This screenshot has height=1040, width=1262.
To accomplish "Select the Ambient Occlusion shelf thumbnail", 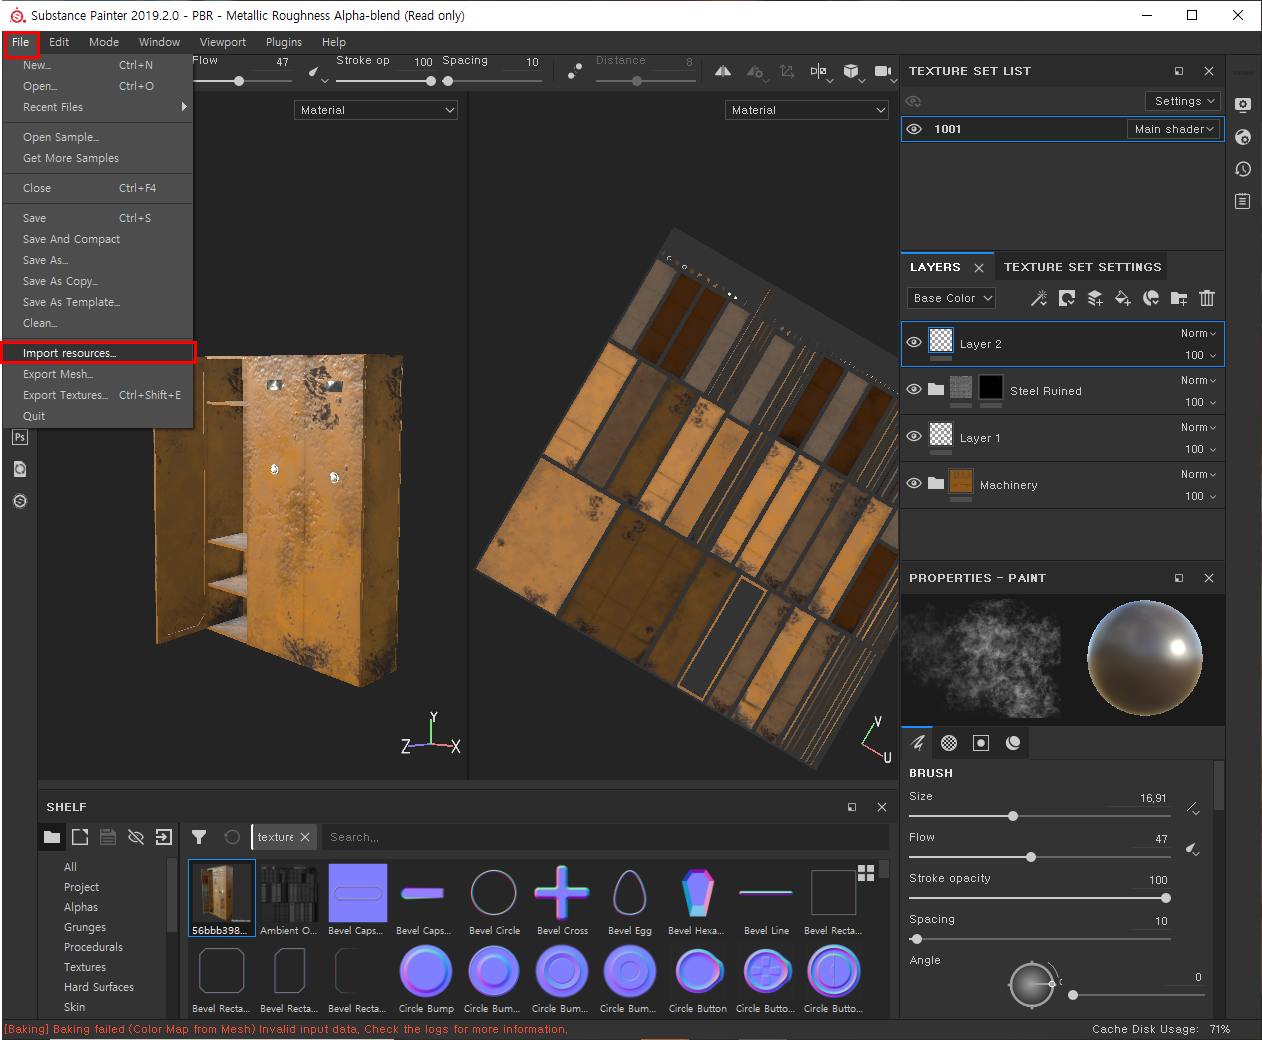I will (289, 900).
